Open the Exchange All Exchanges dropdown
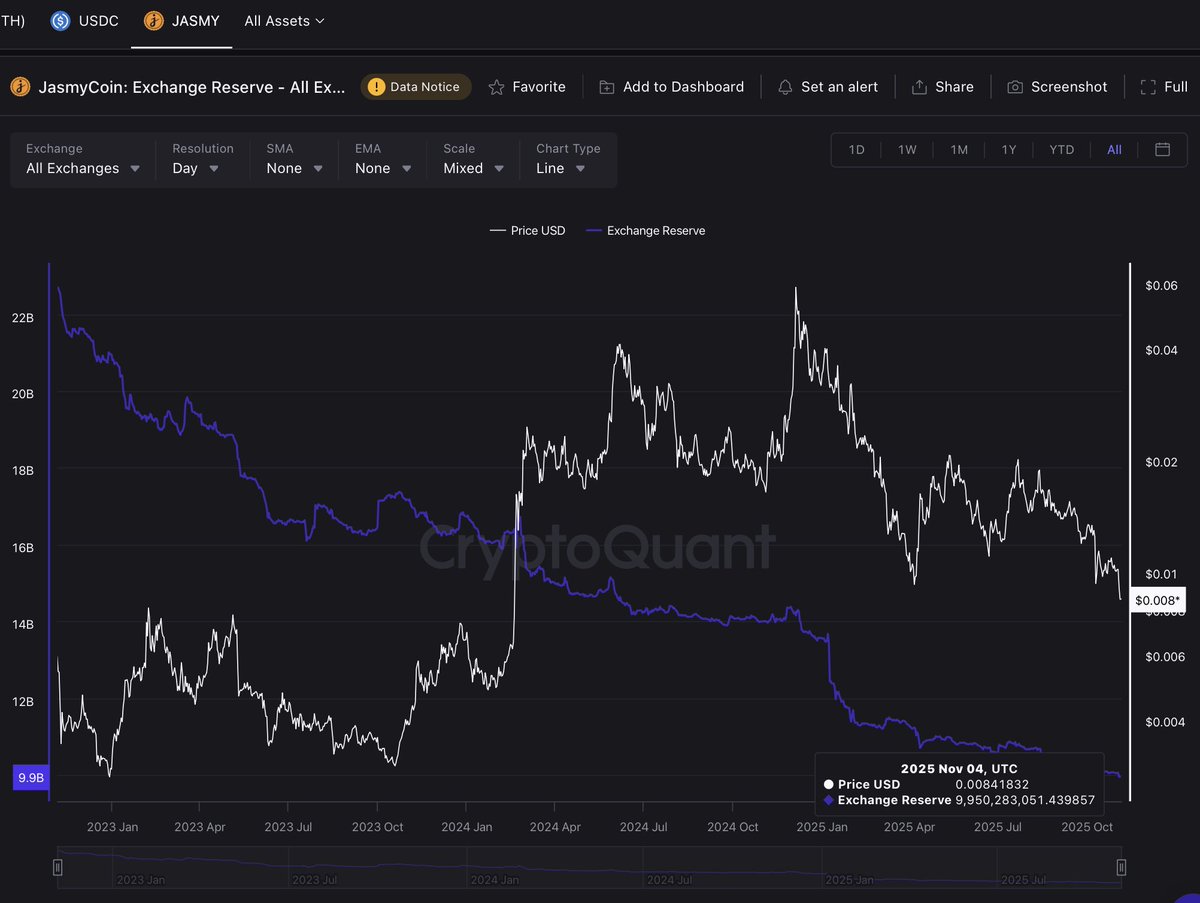Image resolution: width=1200 pixels, height=903 pixels. tap(83, 159)
